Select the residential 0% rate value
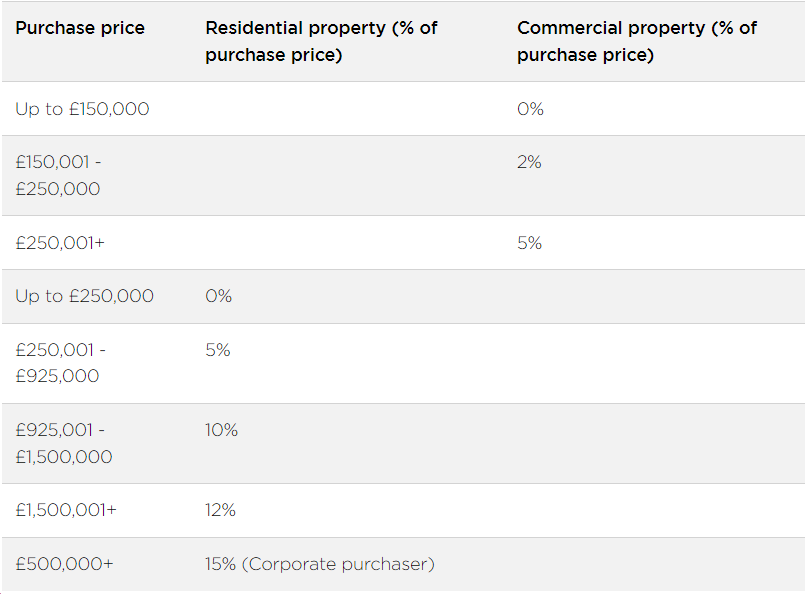Screen dimensions: 805x594 (x=218, y=296)
